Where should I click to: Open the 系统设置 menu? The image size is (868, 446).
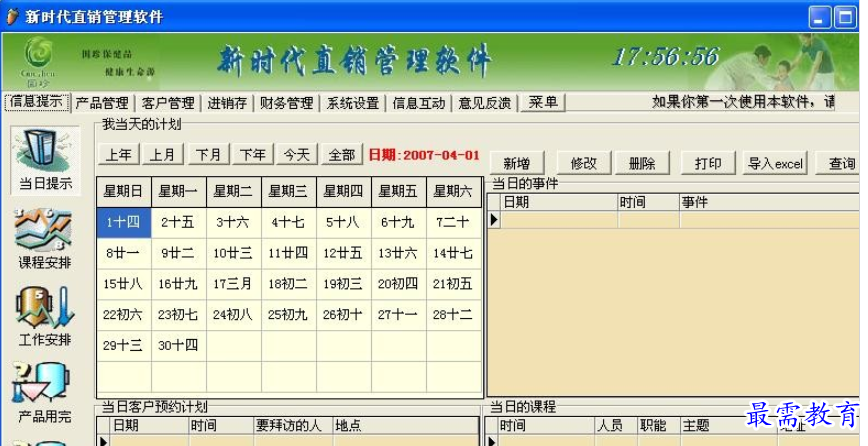(353, 103)
